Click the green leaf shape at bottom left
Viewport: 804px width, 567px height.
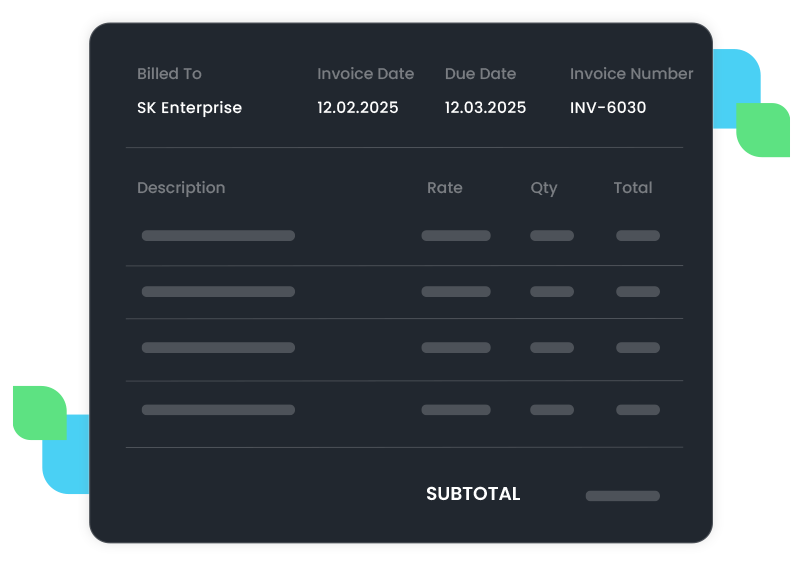point(39,411)
